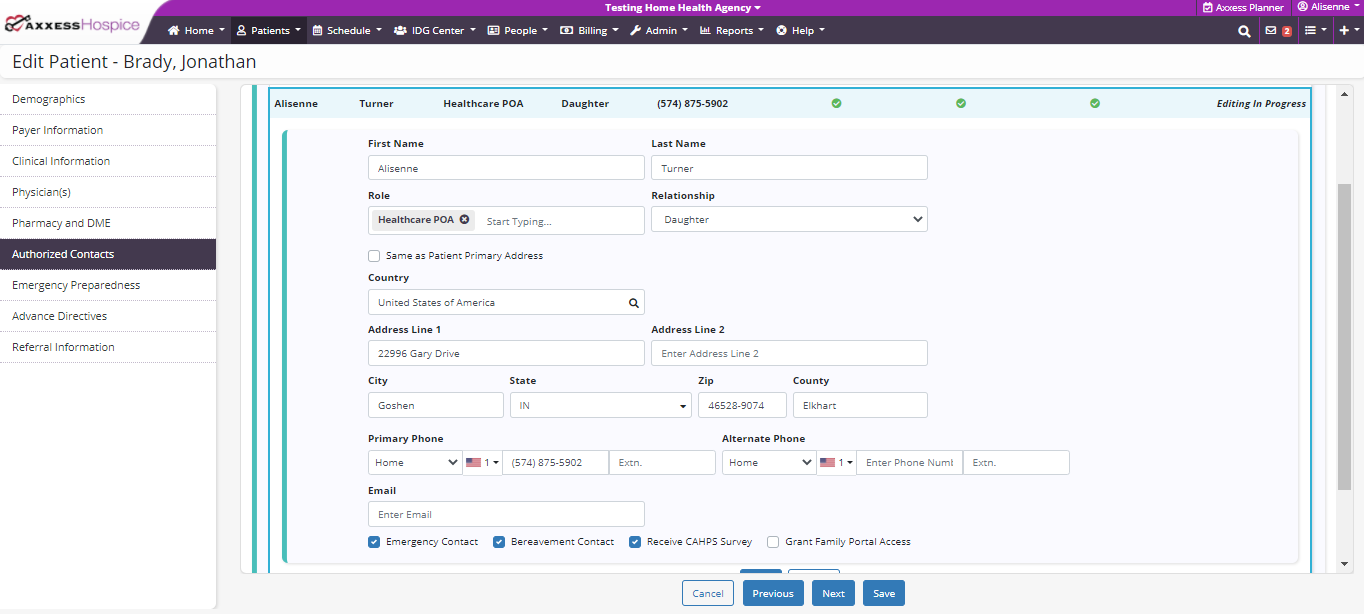Viewport: 1364px width, 614px height.
Task: Click the Previous button
Action: click(x=773, y=594)
